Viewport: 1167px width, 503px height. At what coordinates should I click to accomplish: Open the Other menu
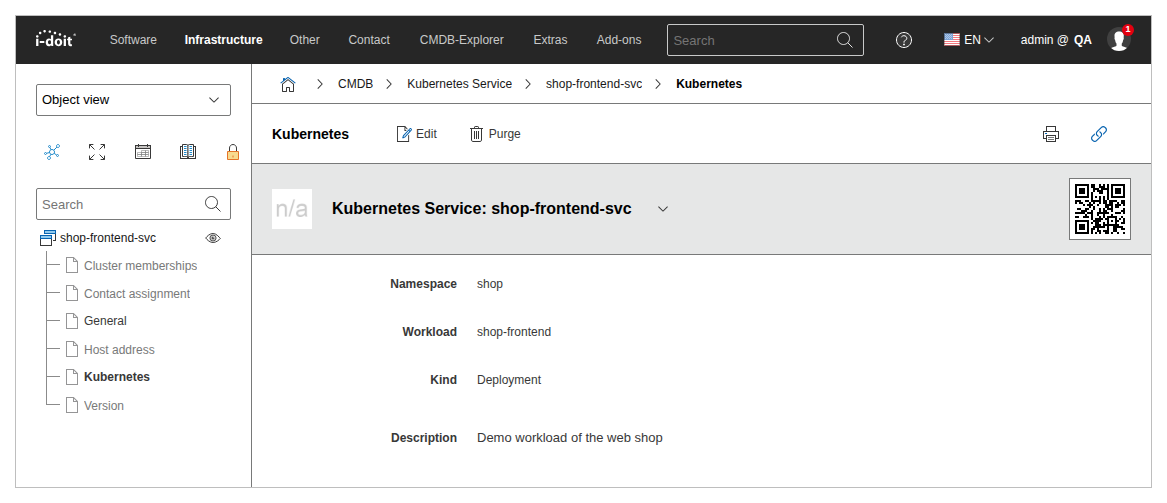point(304,40)
